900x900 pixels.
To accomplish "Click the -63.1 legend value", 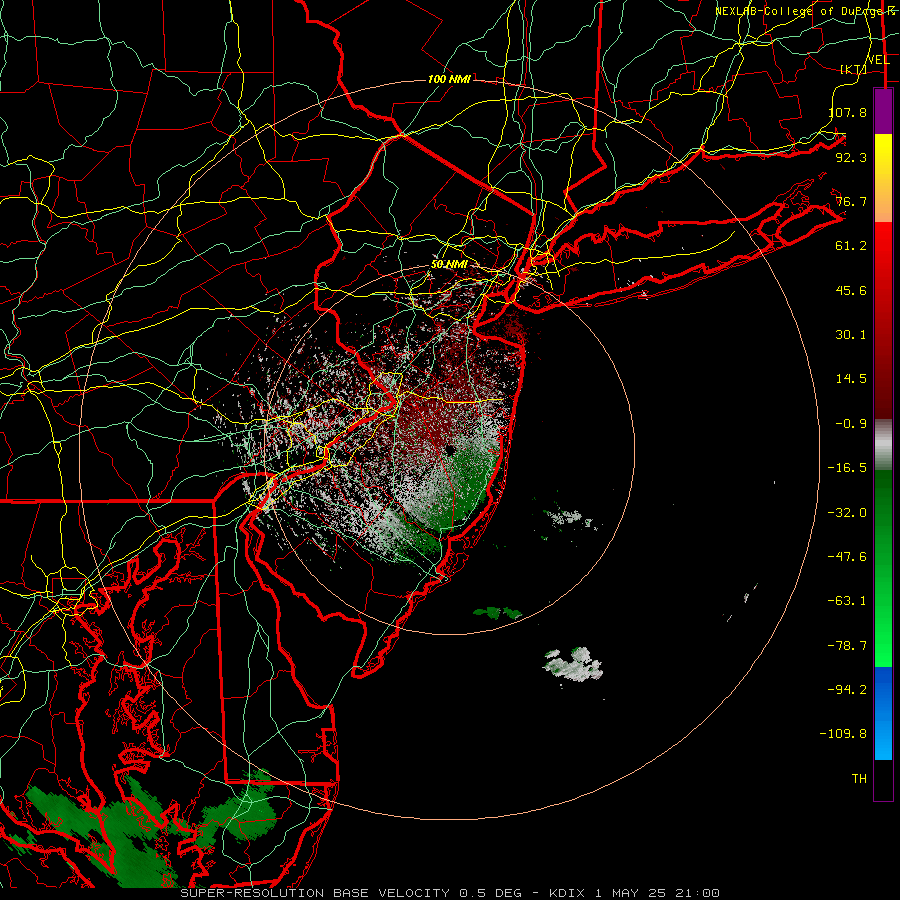I will point(847,601).
